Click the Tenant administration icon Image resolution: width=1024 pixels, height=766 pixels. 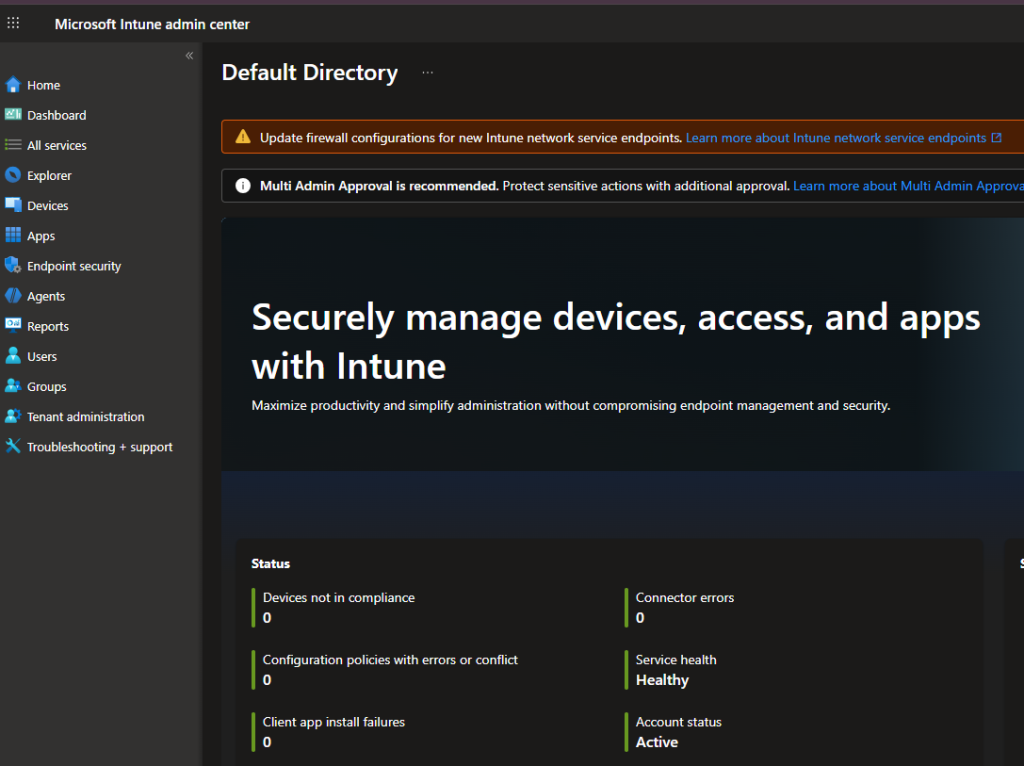[13, 416]
